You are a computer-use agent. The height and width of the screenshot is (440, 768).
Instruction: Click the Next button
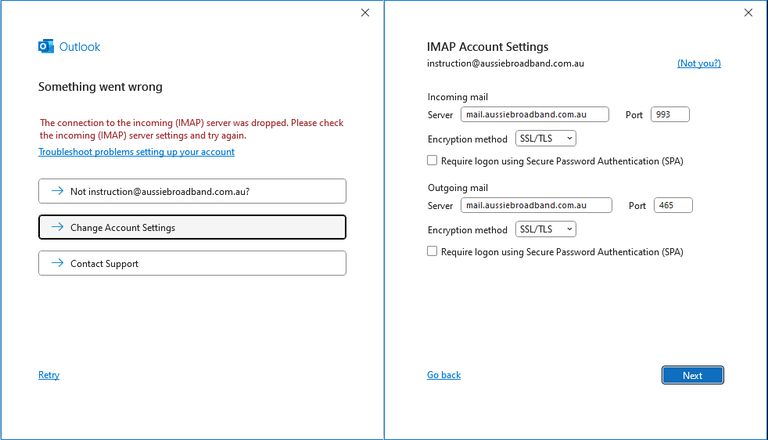coord(693,375)
